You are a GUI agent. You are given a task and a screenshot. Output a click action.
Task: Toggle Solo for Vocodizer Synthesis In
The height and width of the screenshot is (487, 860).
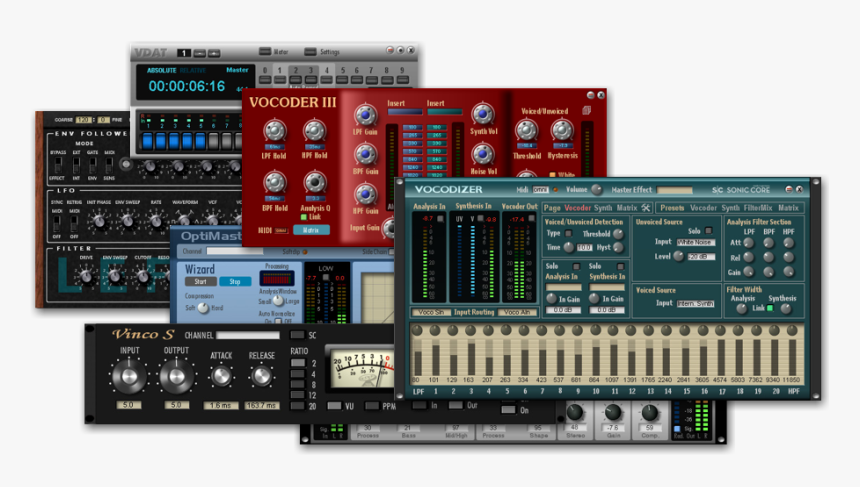tap(621, 267)
